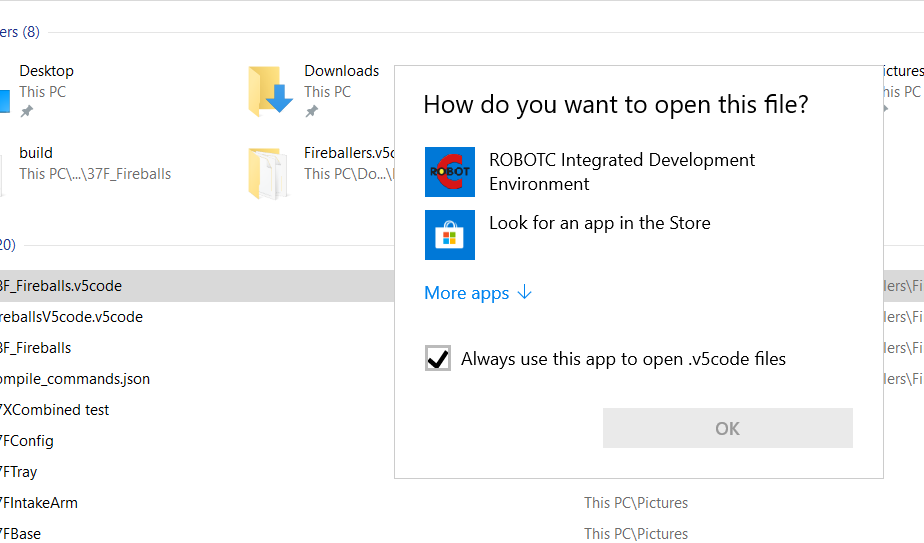Select the Fireballs.v5code file row
The height and width of the screenshot is (543, 924).
197,286
